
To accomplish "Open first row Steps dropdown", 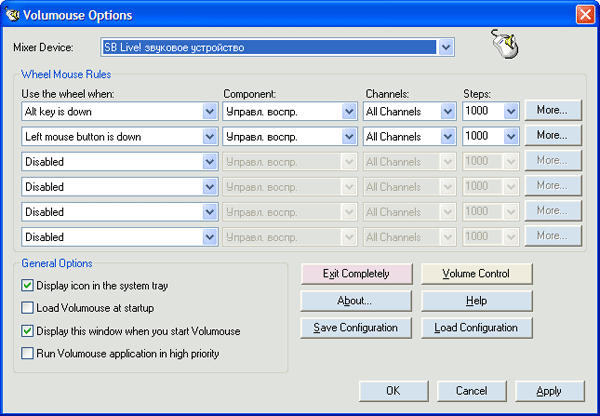I will (x=510, y=112).
